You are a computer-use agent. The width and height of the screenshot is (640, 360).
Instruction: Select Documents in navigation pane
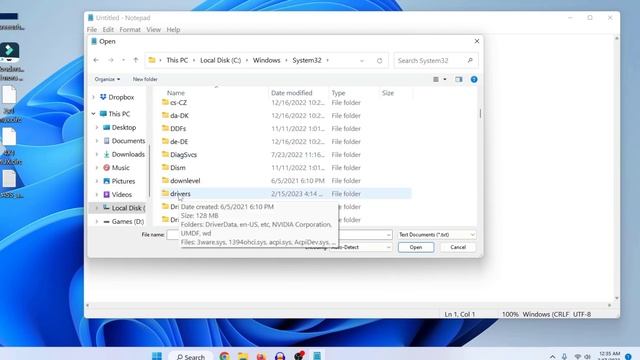pyautogui.click(x=128, y=141)
